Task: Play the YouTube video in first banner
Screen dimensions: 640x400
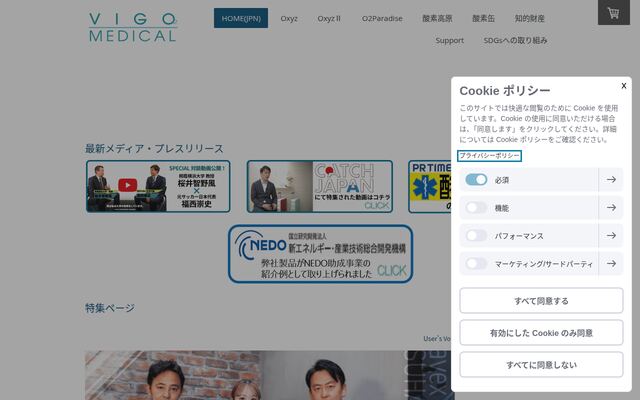Action: tap(128, 185)
